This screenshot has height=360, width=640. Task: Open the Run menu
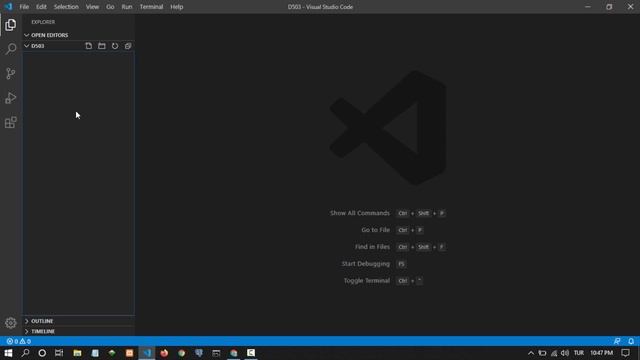click(127, 7)
